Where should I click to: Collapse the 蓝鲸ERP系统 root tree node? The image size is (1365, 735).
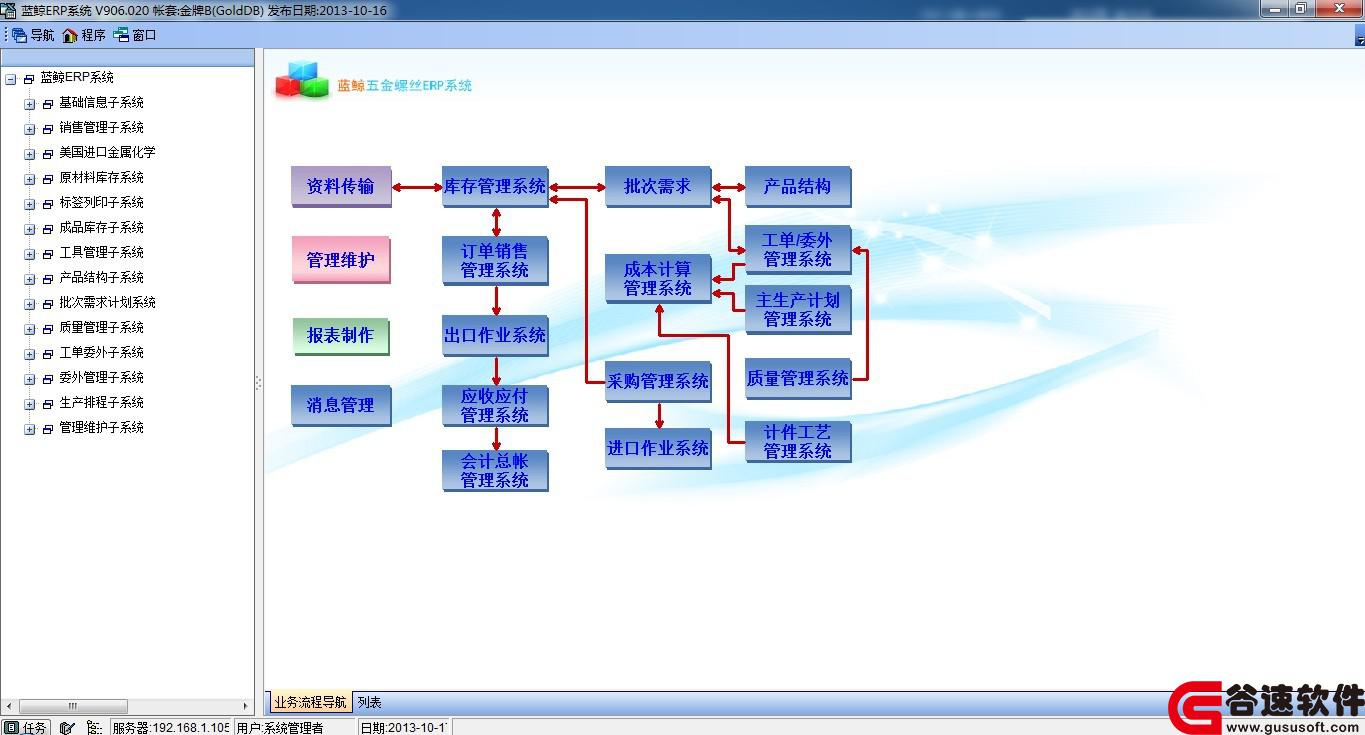click(10, 78)
